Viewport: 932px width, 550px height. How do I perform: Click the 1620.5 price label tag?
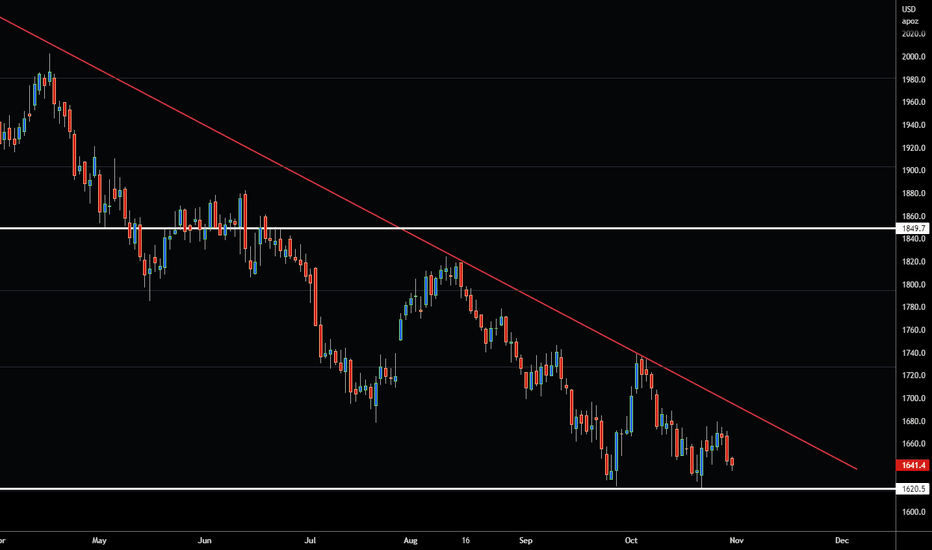(x=913, y=489)
